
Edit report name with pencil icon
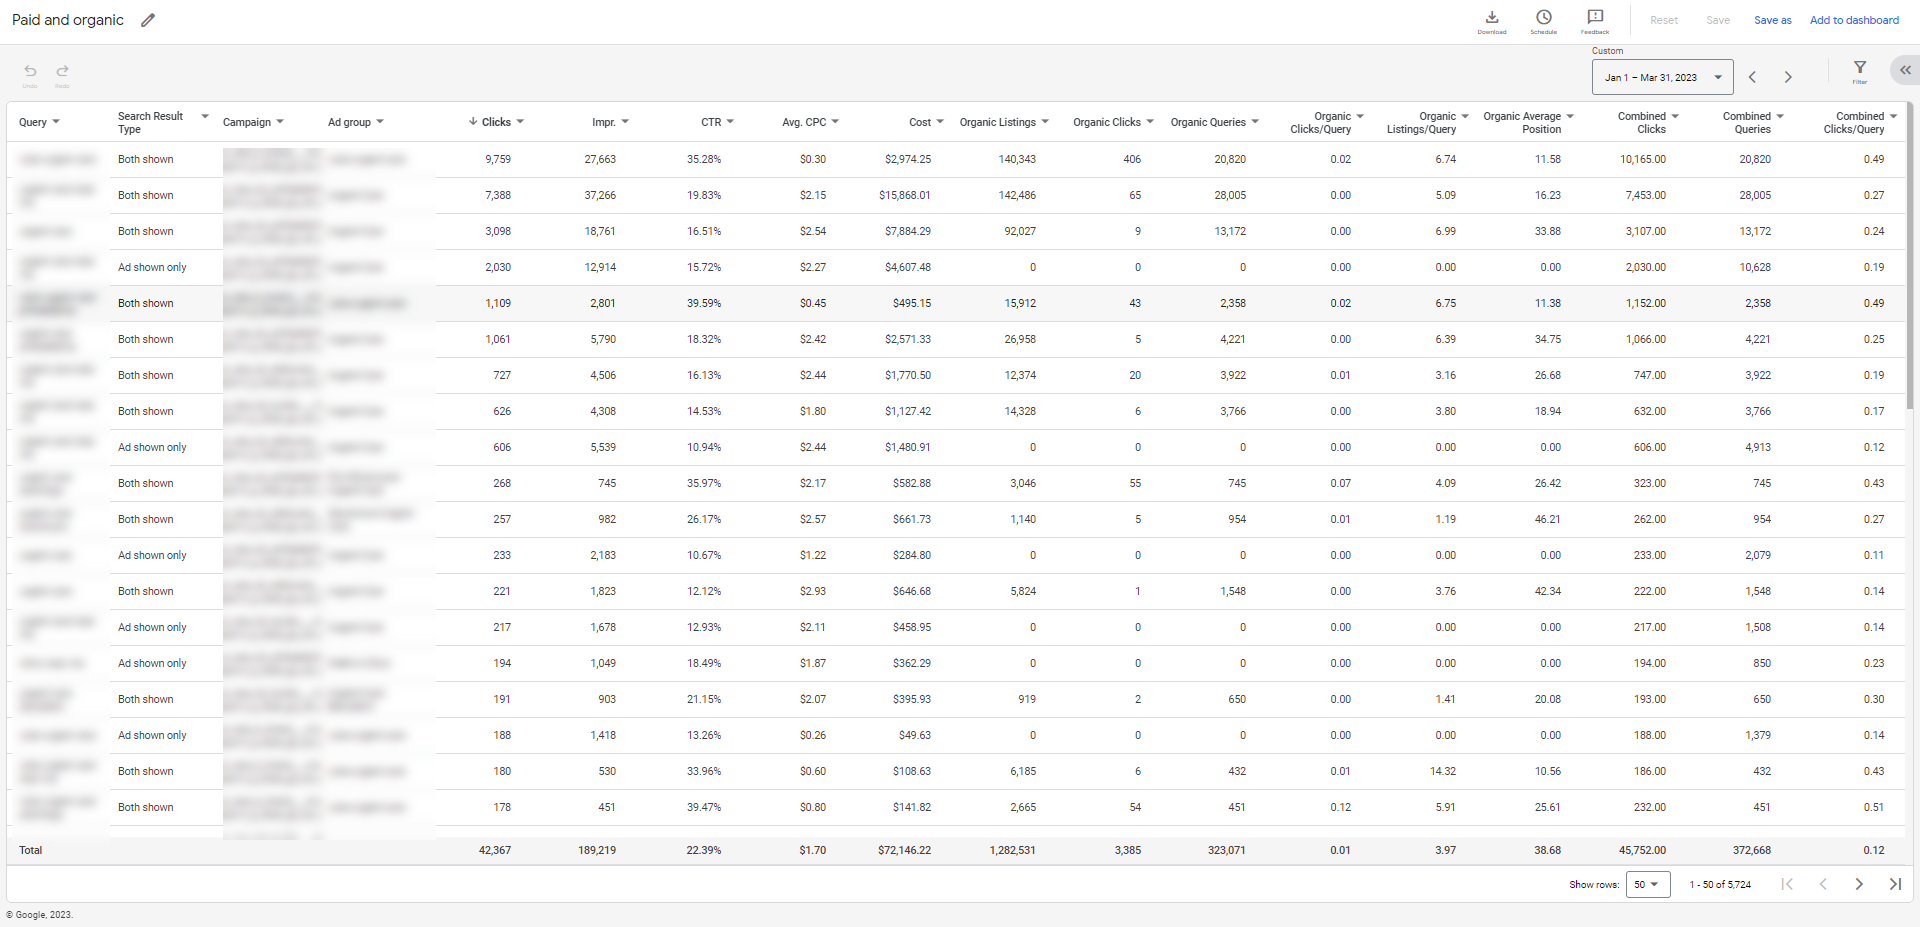[x=148, y=20]
